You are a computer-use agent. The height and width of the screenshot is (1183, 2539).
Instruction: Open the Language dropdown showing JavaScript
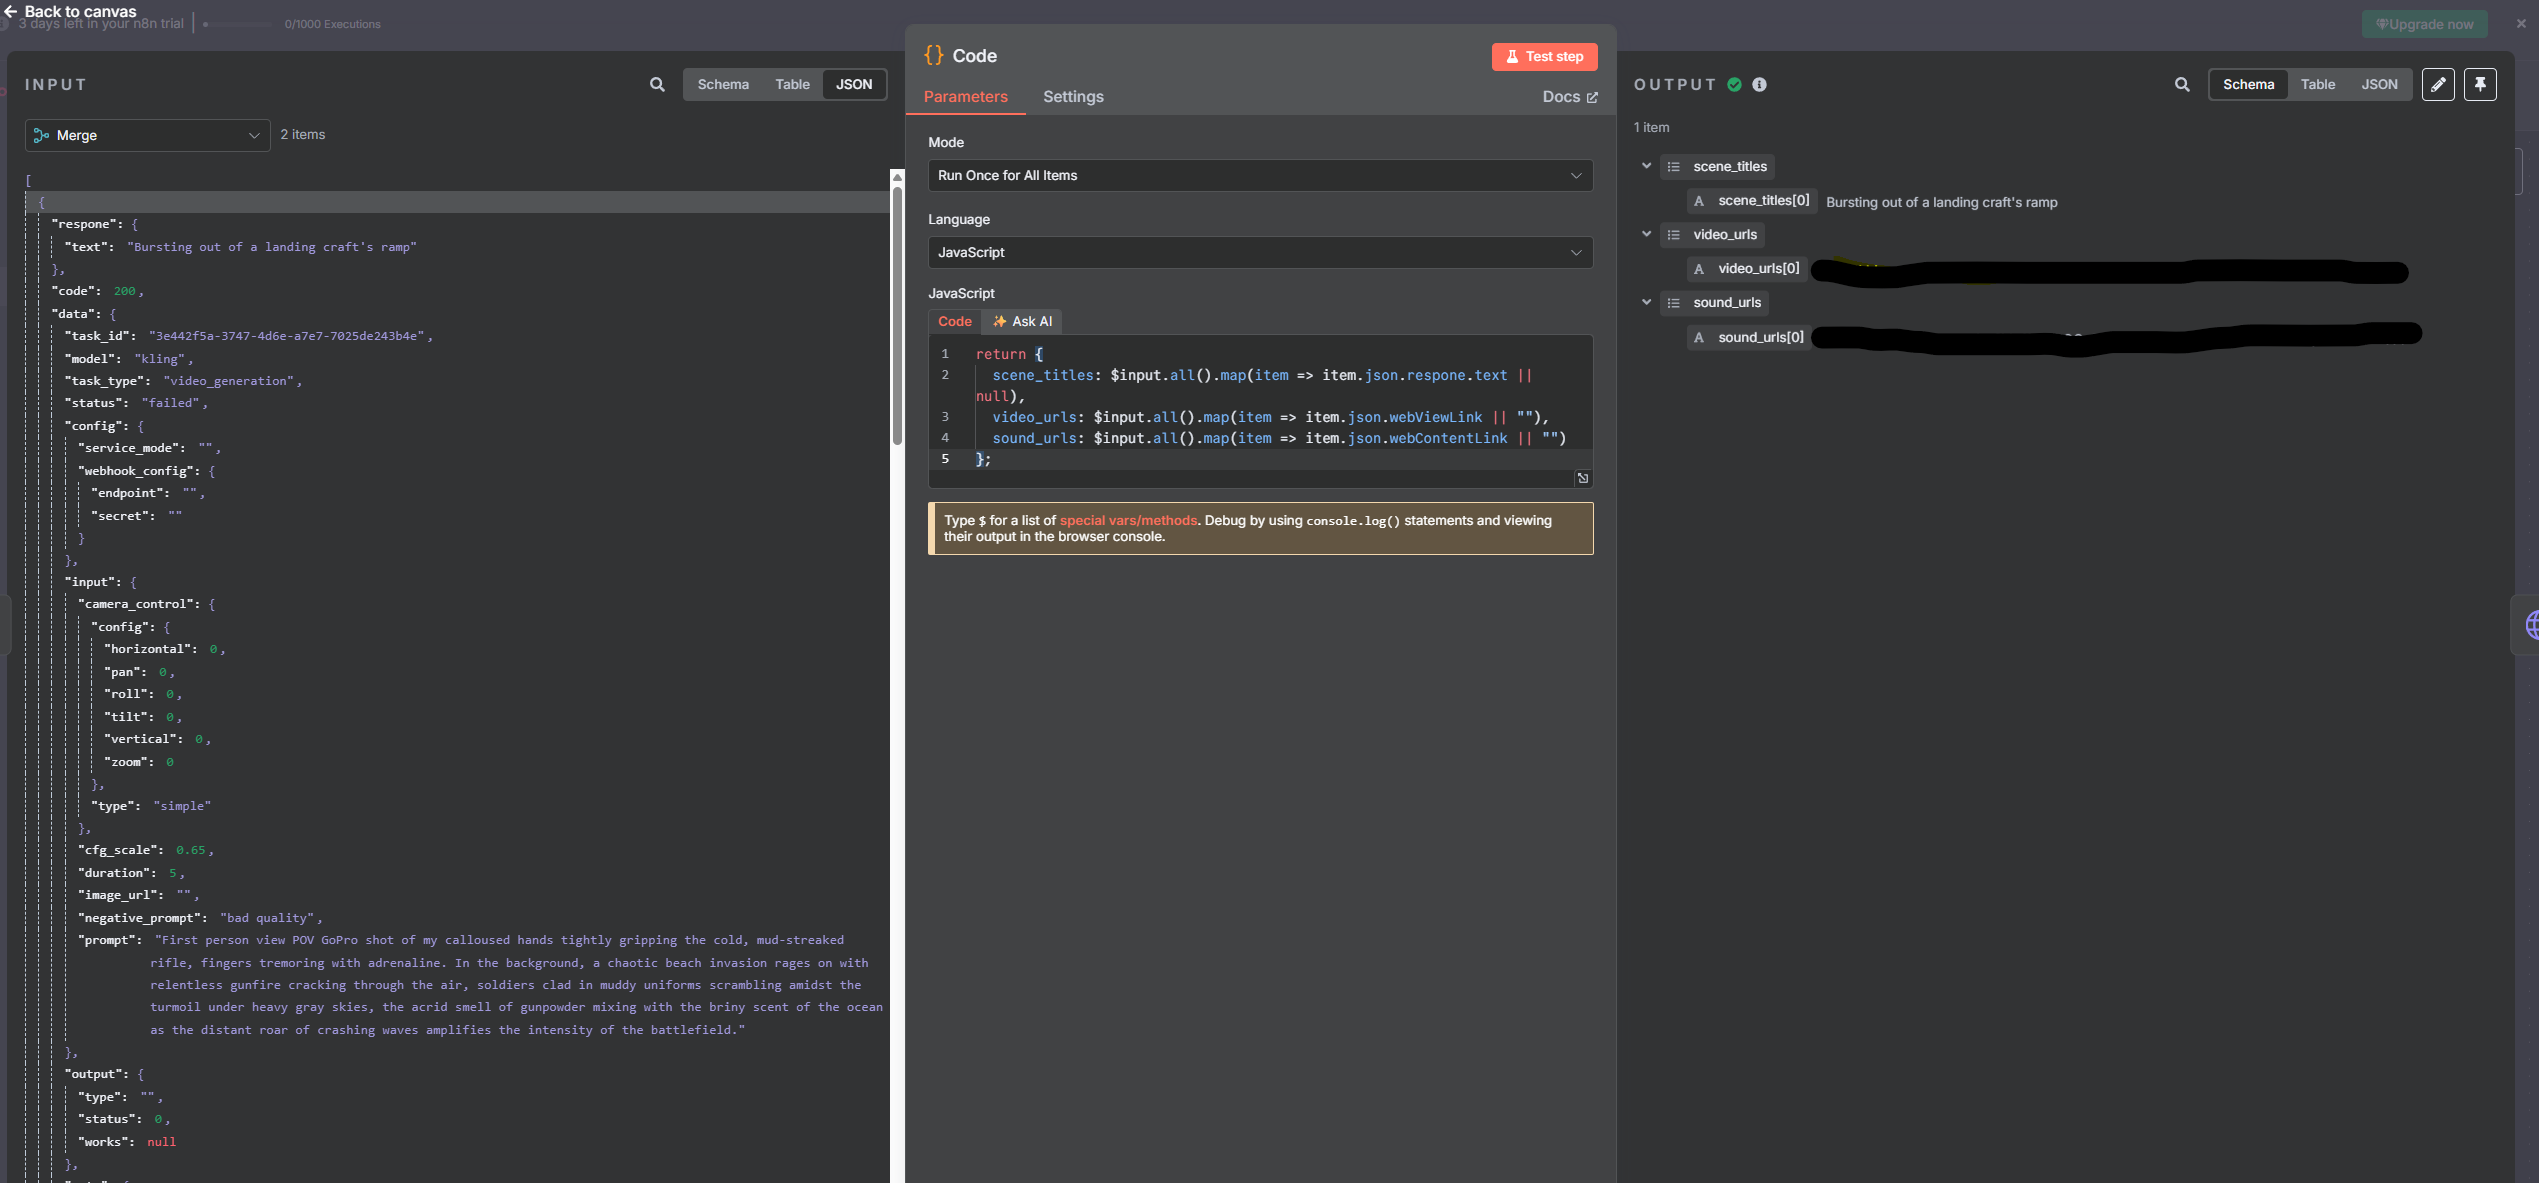pyautogui.click(x=1260, y=252)
